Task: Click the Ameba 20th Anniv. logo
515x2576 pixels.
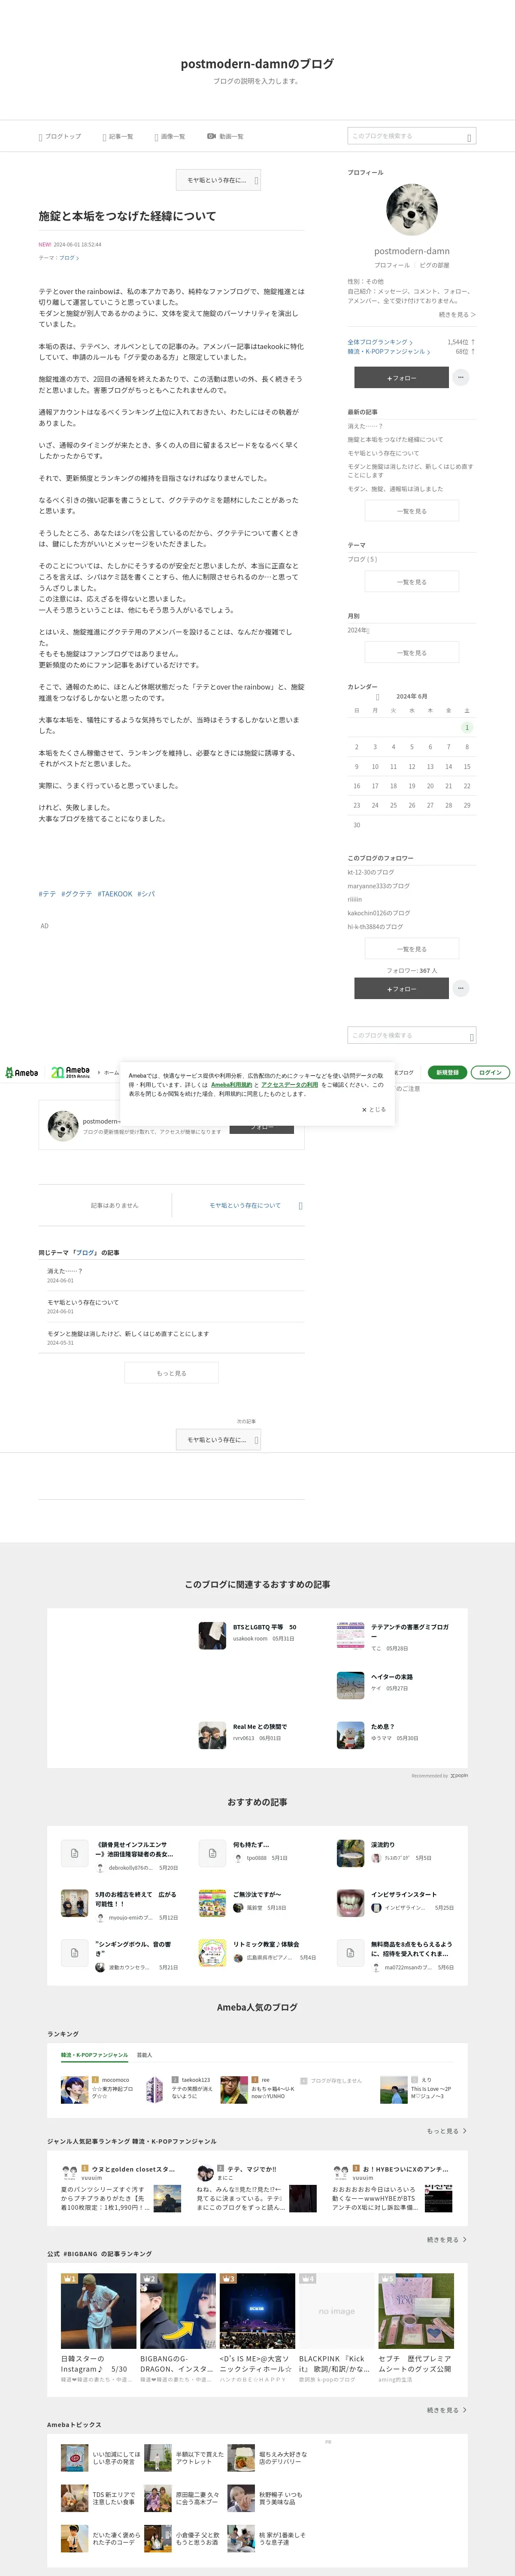Action: pos(71,1072)
